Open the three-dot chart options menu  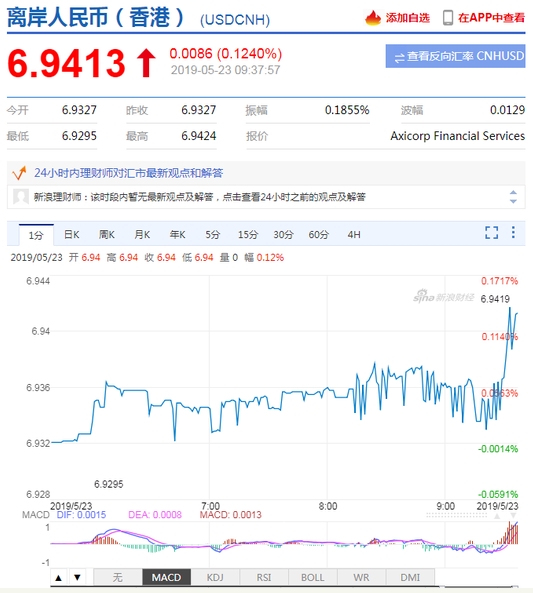[513, 232]
